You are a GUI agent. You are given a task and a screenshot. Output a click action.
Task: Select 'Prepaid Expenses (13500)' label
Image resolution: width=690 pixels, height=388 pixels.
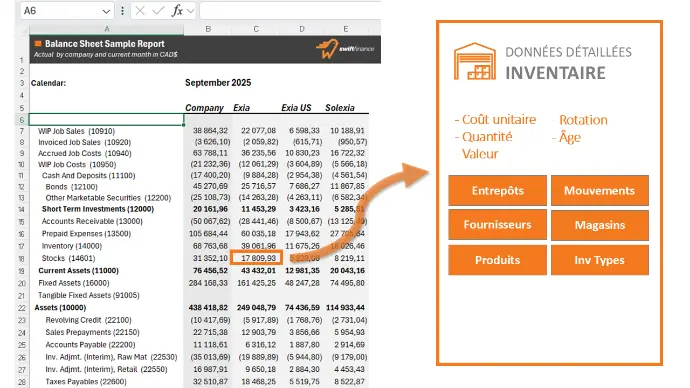coord(86,234)
